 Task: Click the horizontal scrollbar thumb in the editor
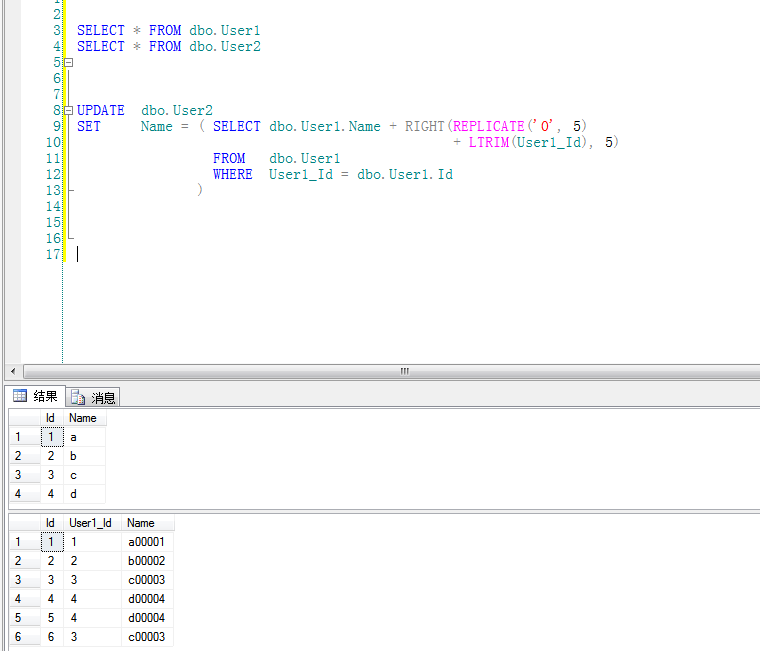(x=404, y=371)
